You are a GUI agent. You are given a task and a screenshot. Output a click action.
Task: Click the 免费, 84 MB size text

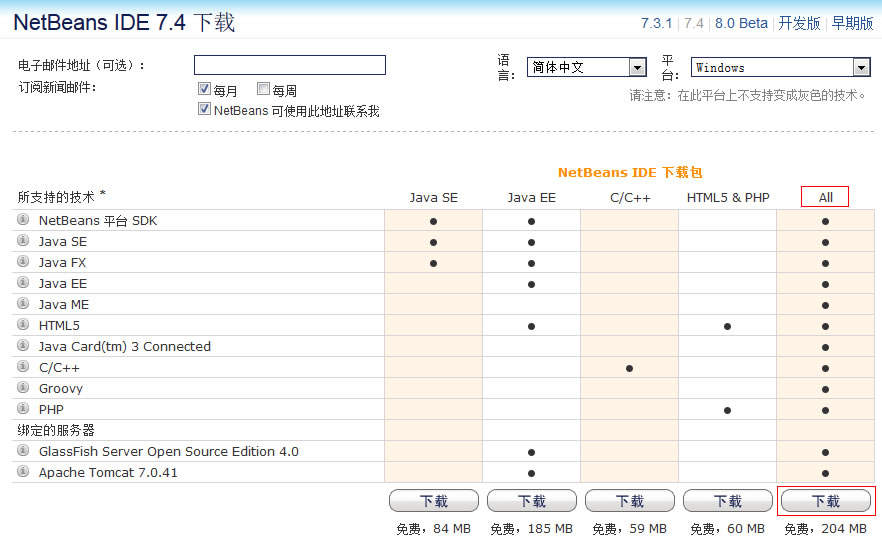(x=434, y=529)
